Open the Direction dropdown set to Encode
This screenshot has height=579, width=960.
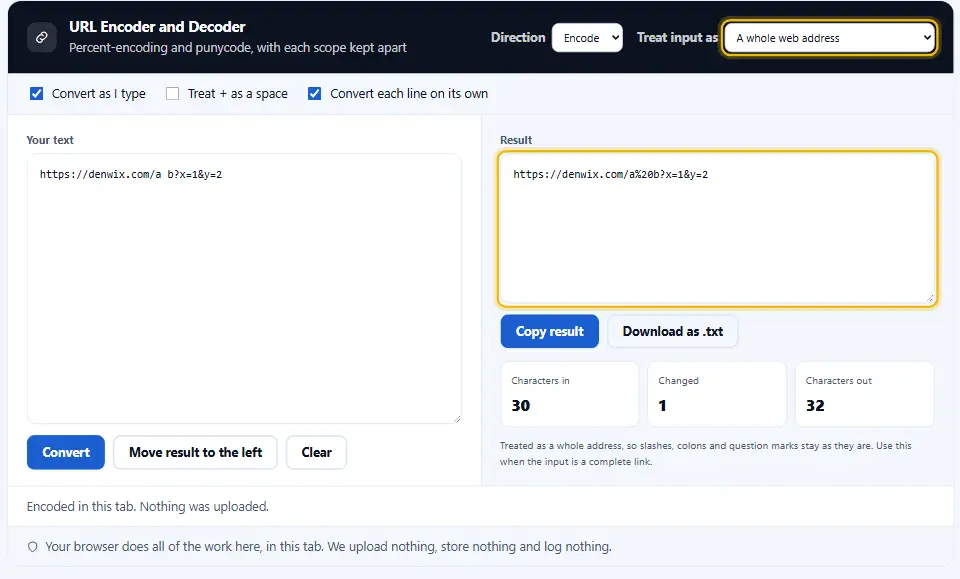587,38
